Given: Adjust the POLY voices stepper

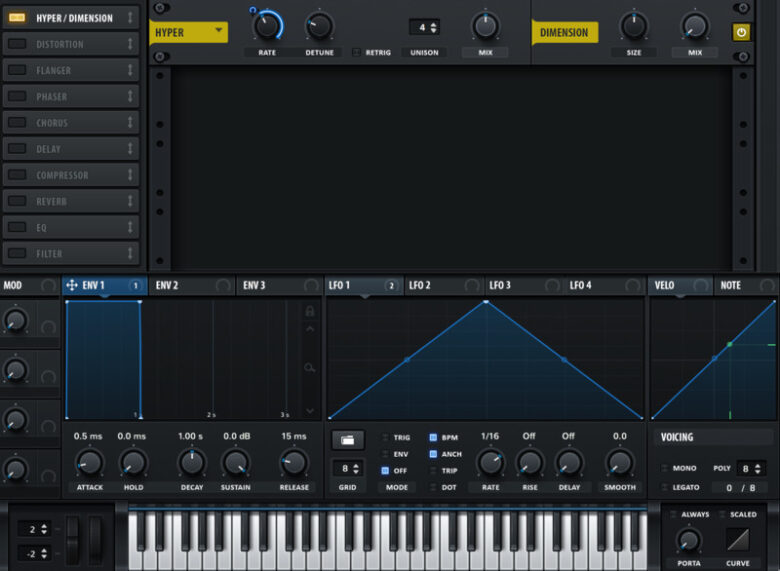Looking at the screenshot, I should click(751, 468).
